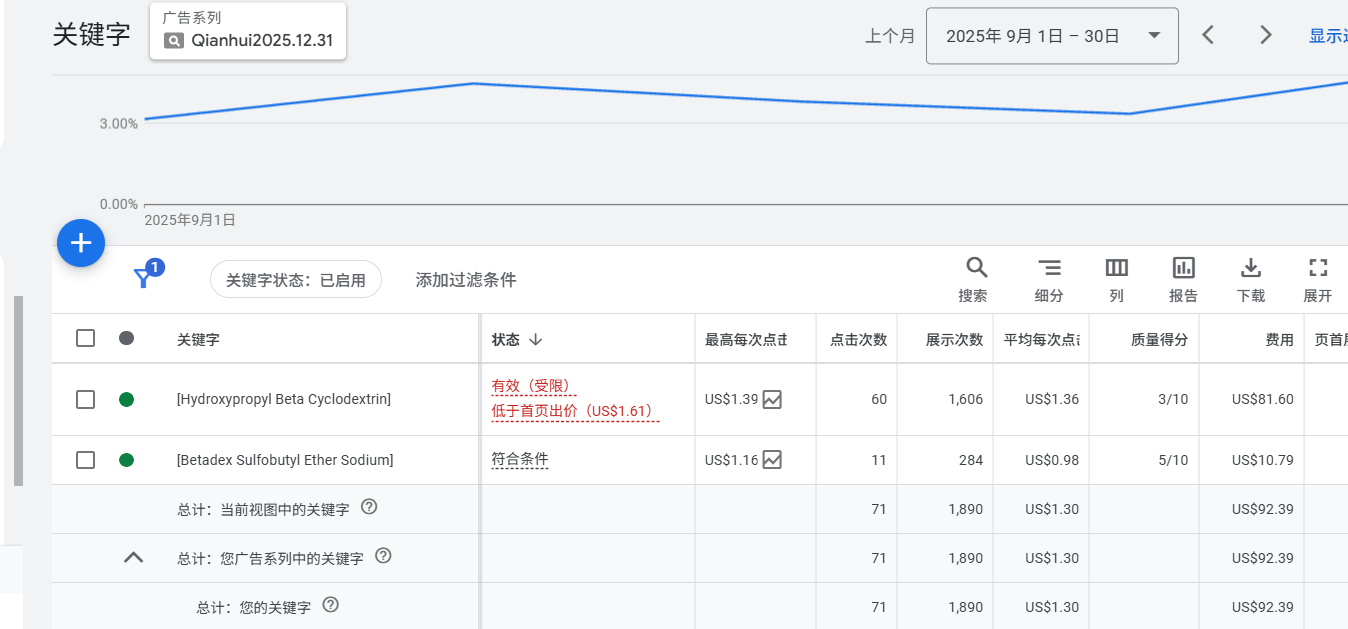
Task: Open the filter funnel icon
Action: (x=144, y=279)
